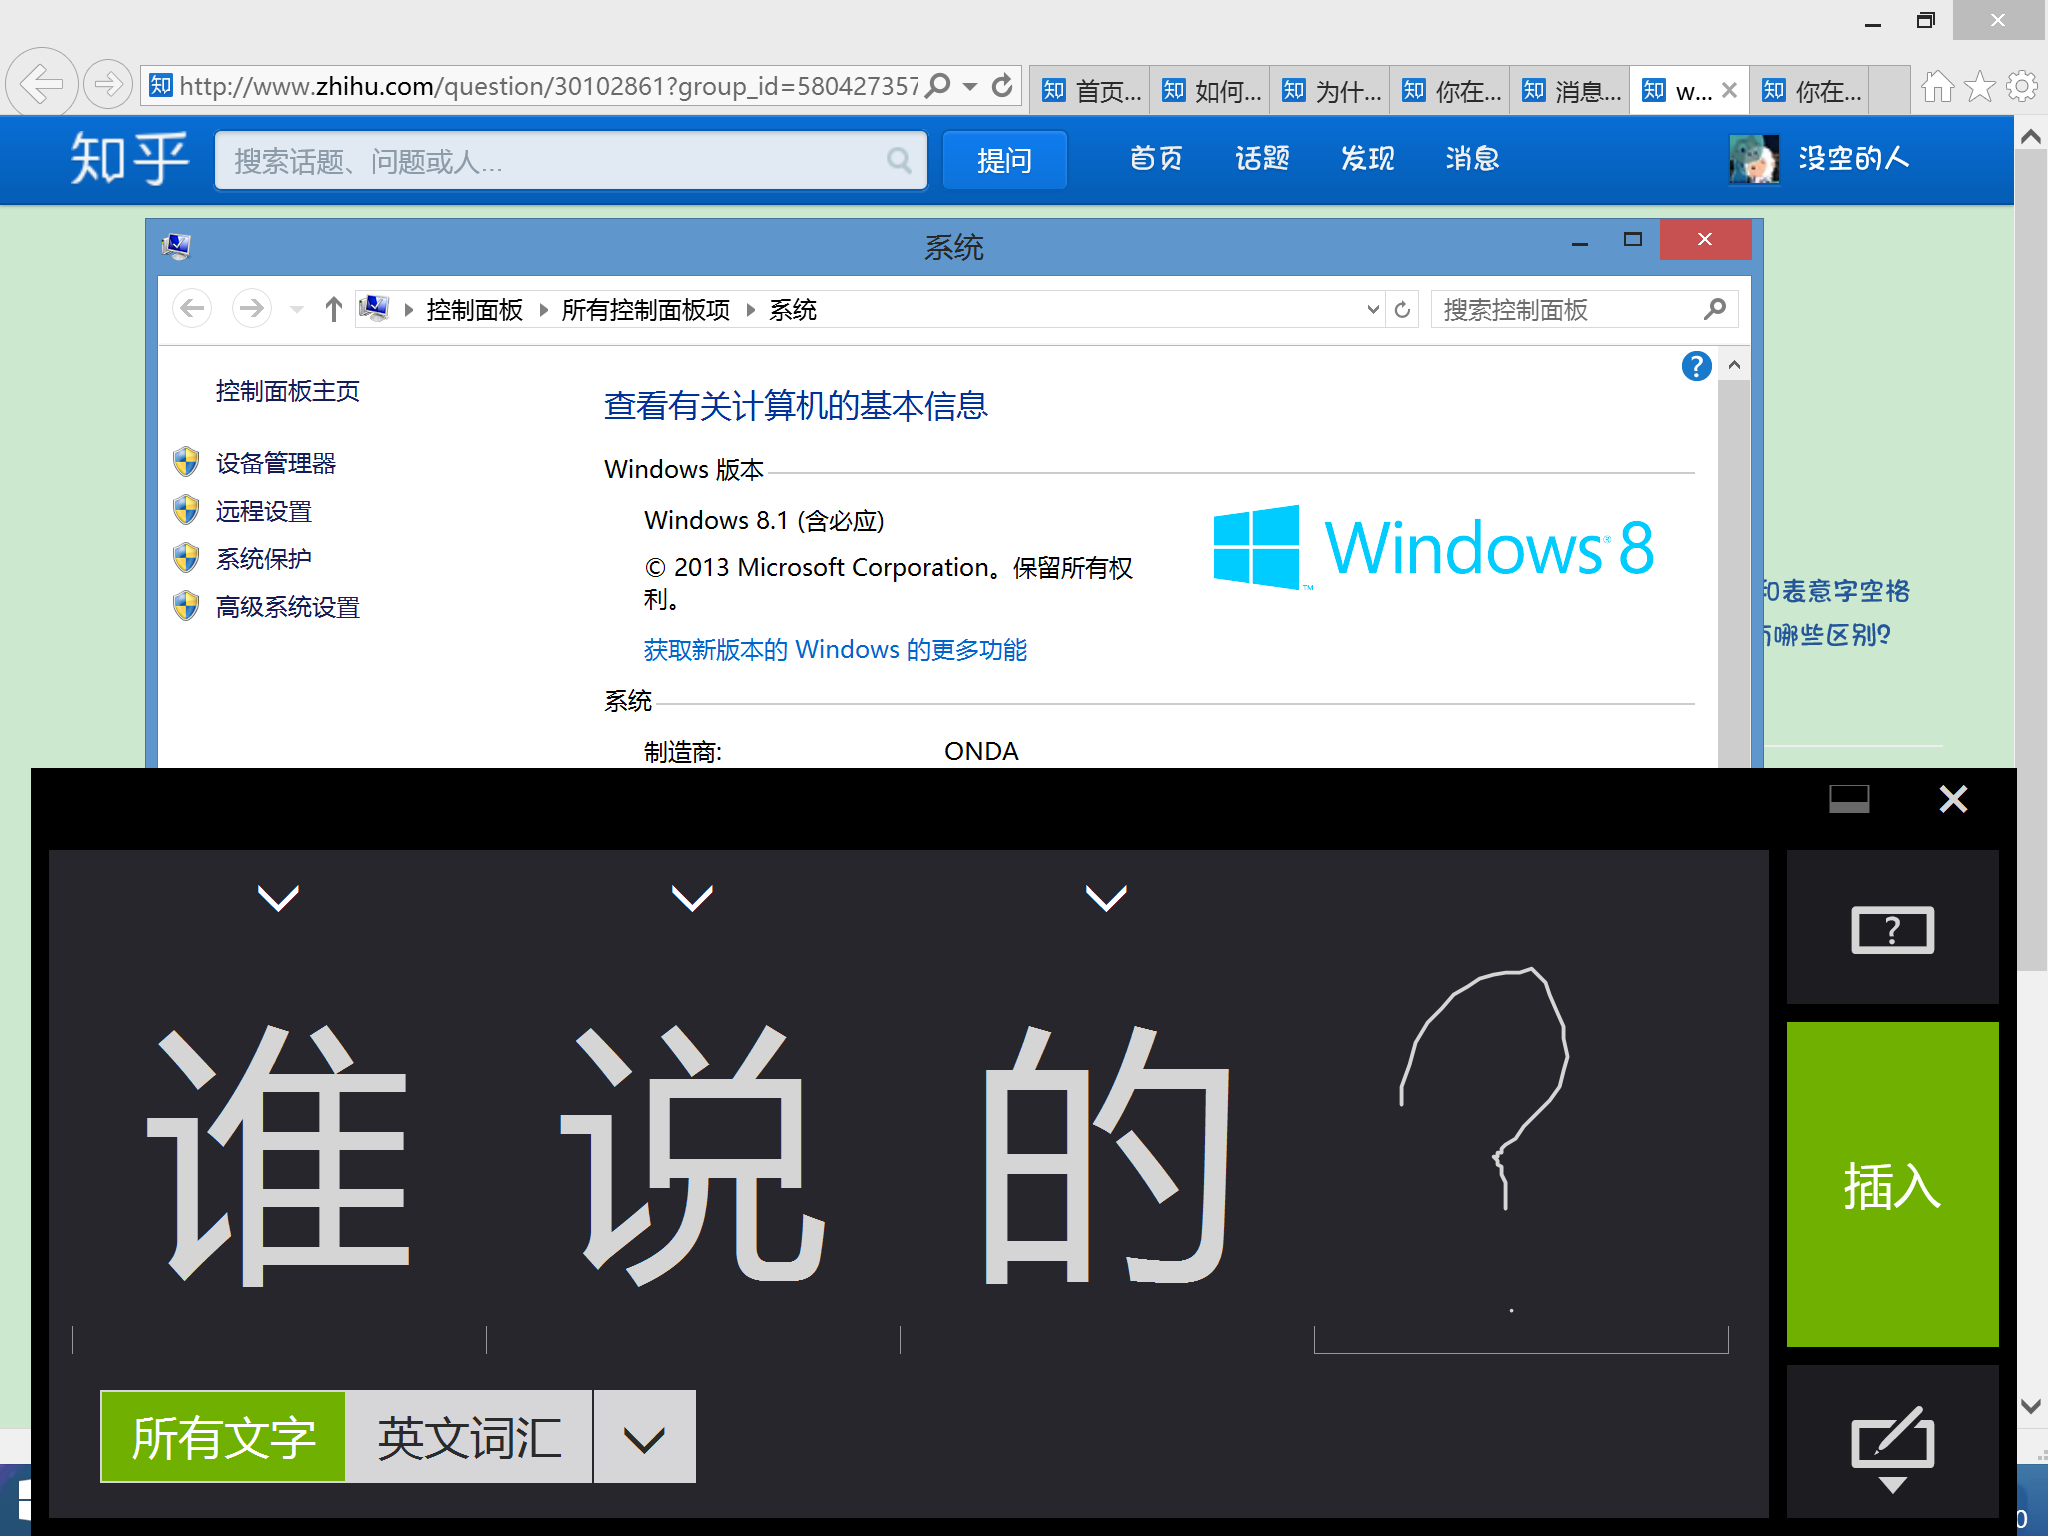The height and width of the screenshot is (1536, 2048).
Task: Switch to 英文词汇 recognition mode
Action: tap(469, 1437)
